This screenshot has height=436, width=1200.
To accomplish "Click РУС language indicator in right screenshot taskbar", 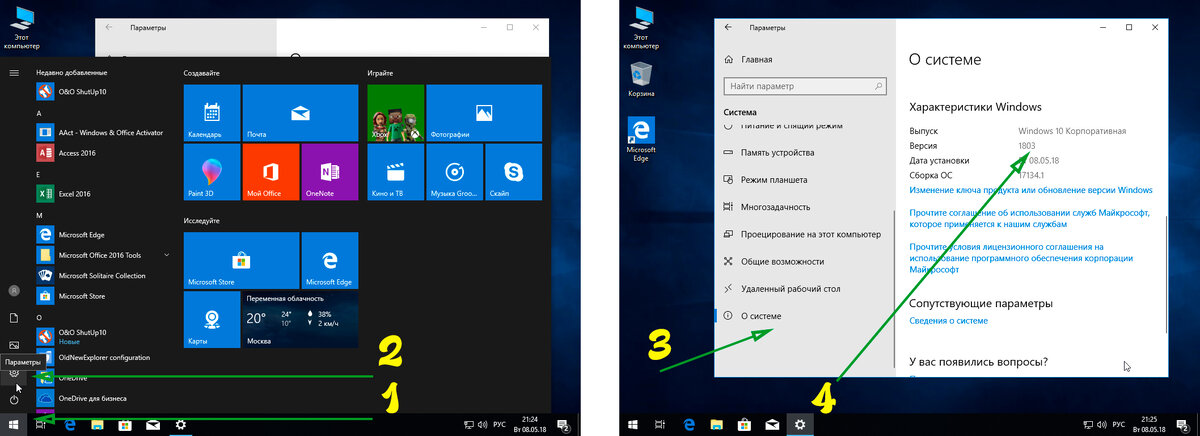I will tap(1117, 425).
